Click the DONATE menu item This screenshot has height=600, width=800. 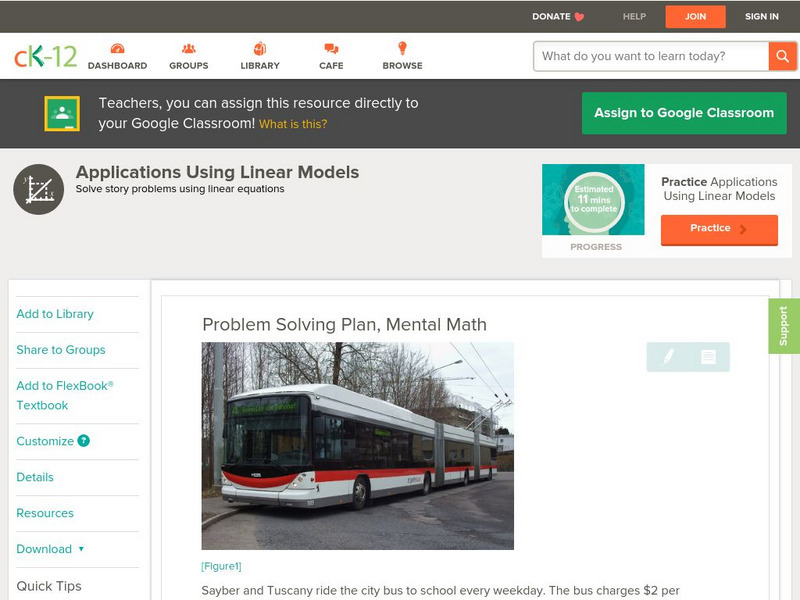click(x=551, y=16)
